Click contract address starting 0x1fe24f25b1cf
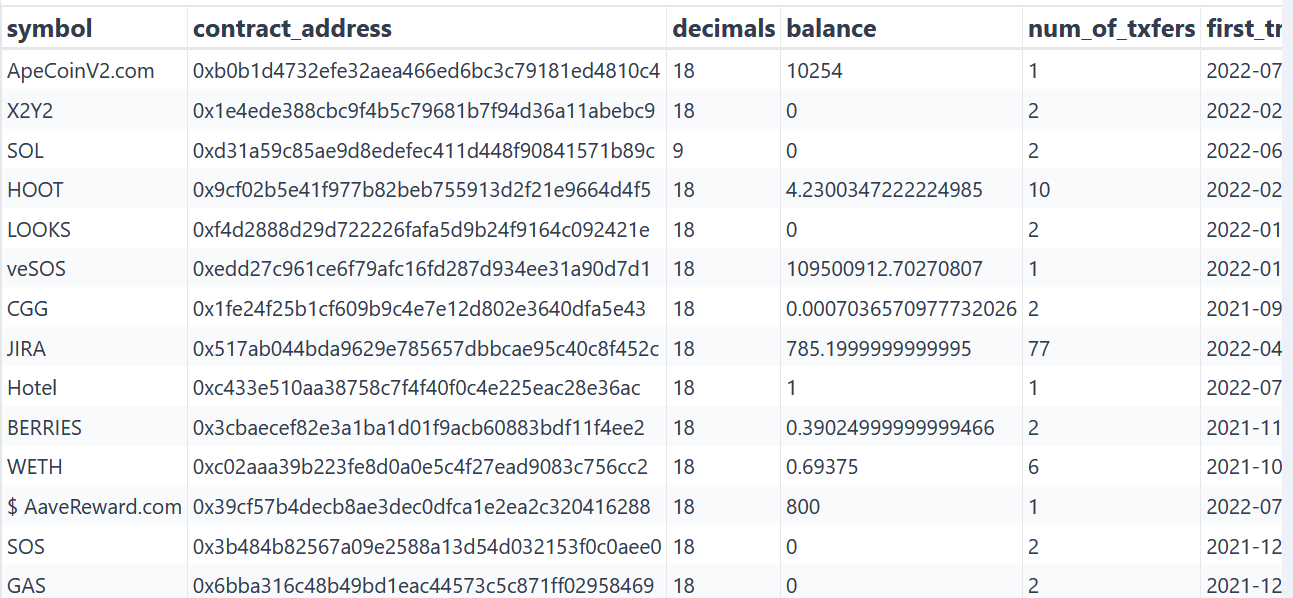This screenshot has height=598, width=1293. (420, 309)
